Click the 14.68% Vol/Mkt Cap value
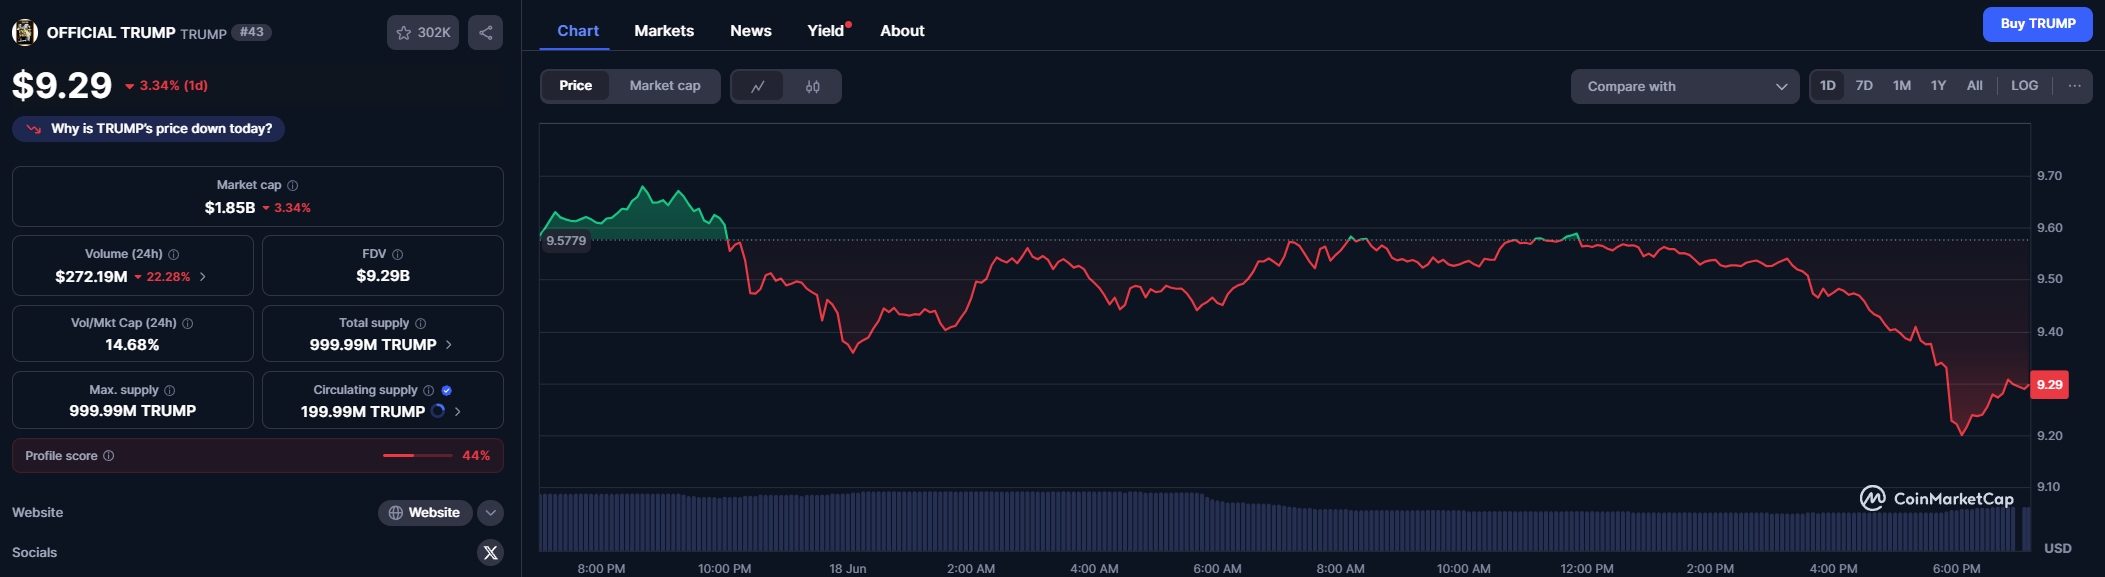The height and width of the screenshot is (577, 2105). (132, 345)
